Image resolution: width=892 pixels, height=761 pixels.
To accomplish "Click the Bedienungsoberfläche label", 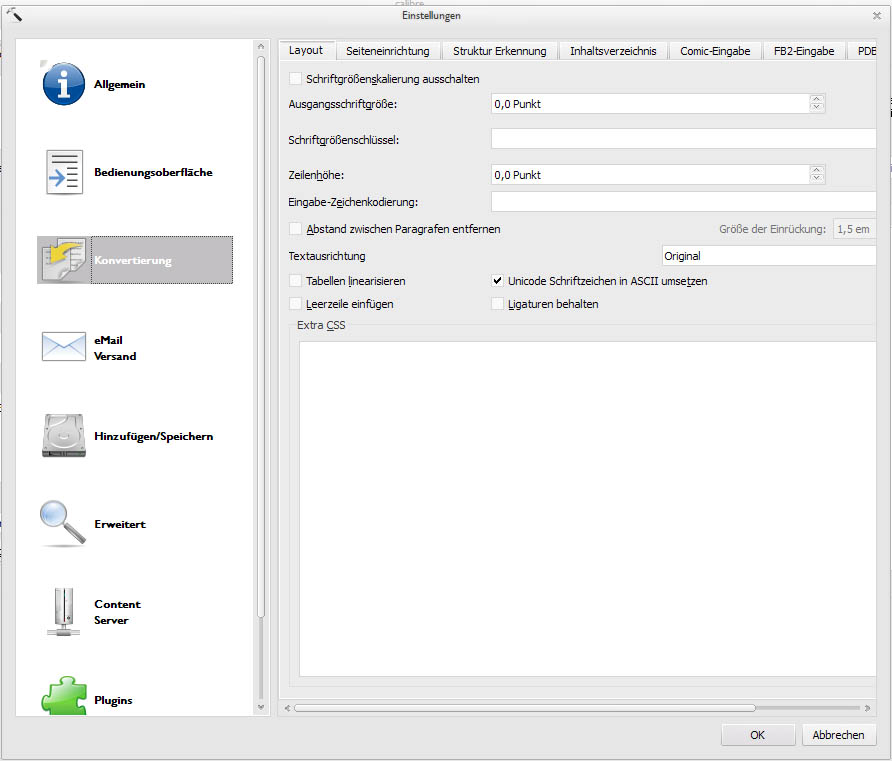I will point(154,172).
